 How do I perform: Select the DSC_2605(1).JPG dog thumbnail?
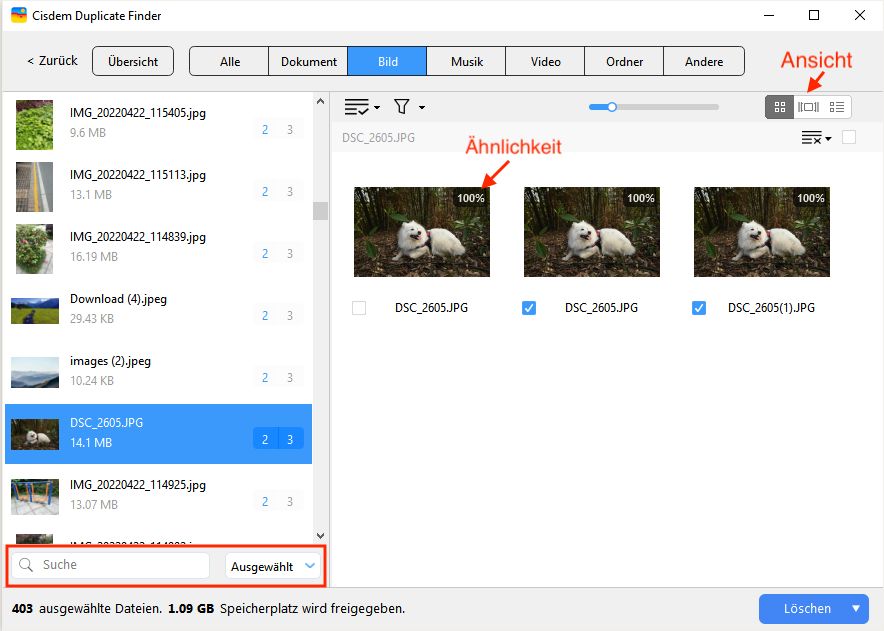pos(762,232)
